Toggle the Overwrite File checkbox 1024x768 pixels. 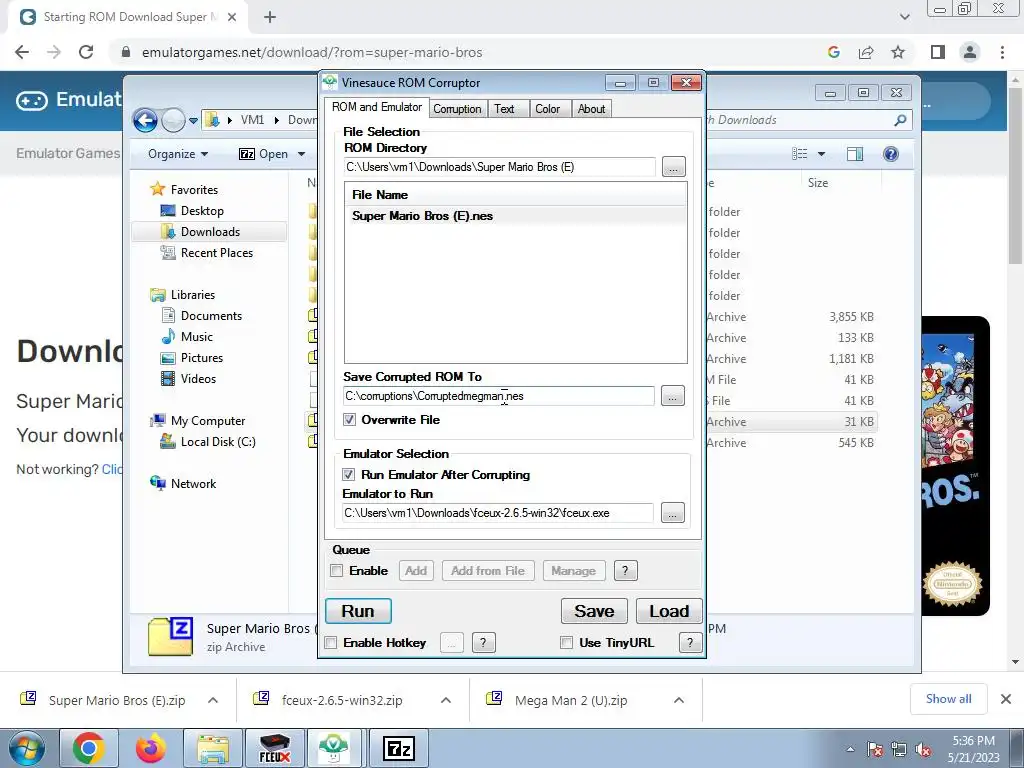click(x=349, y=420)
